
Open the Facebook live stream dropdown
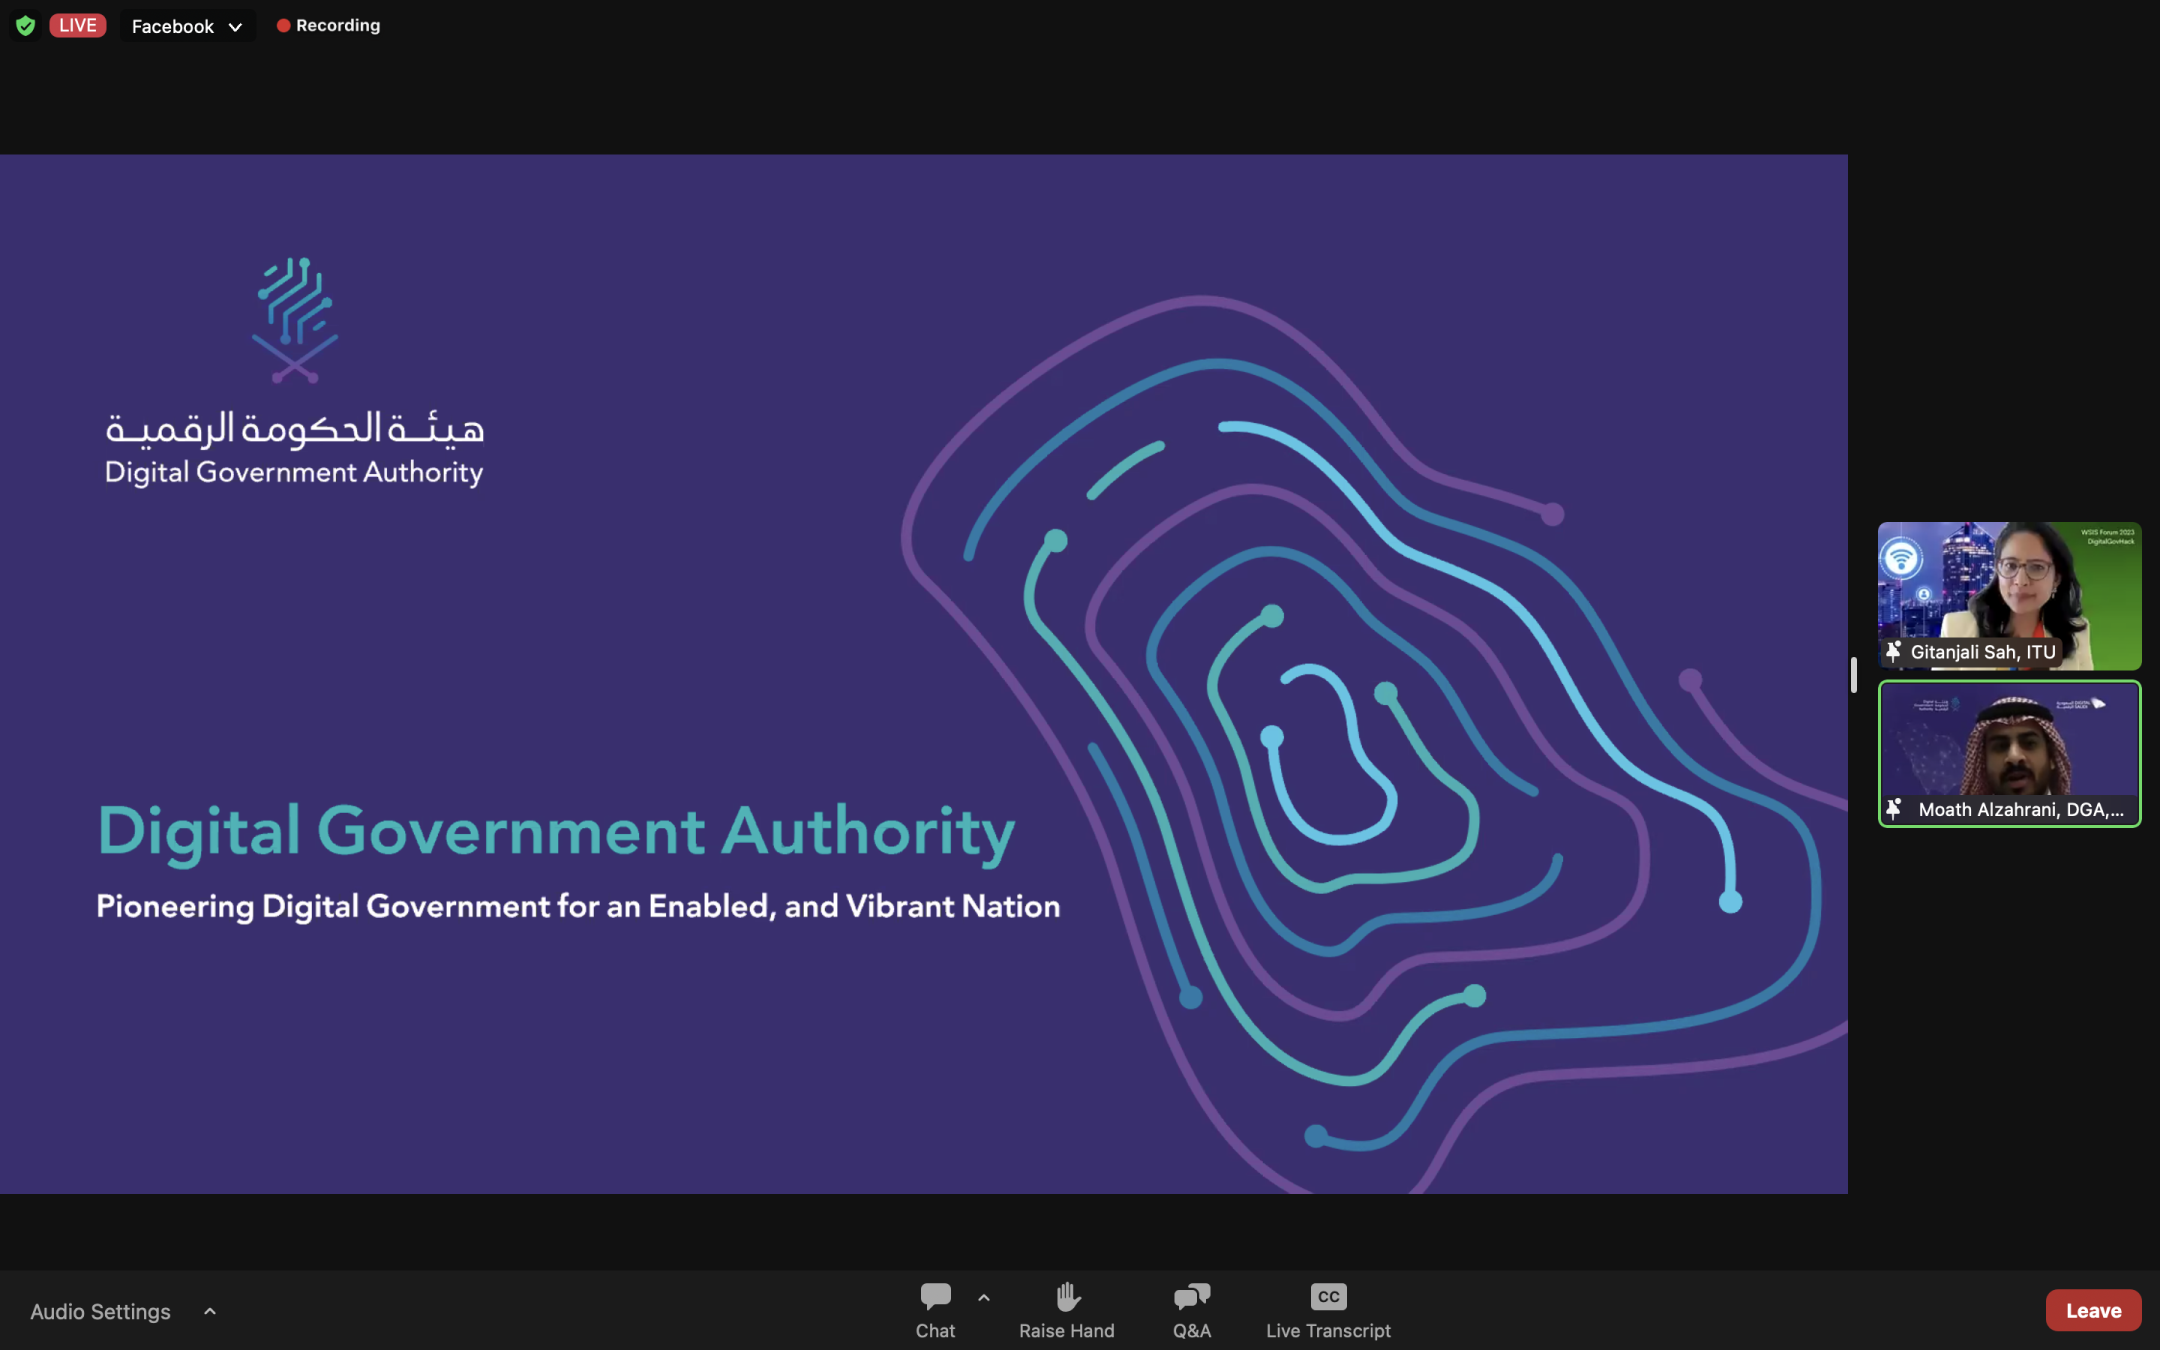(x=187, y=26)
